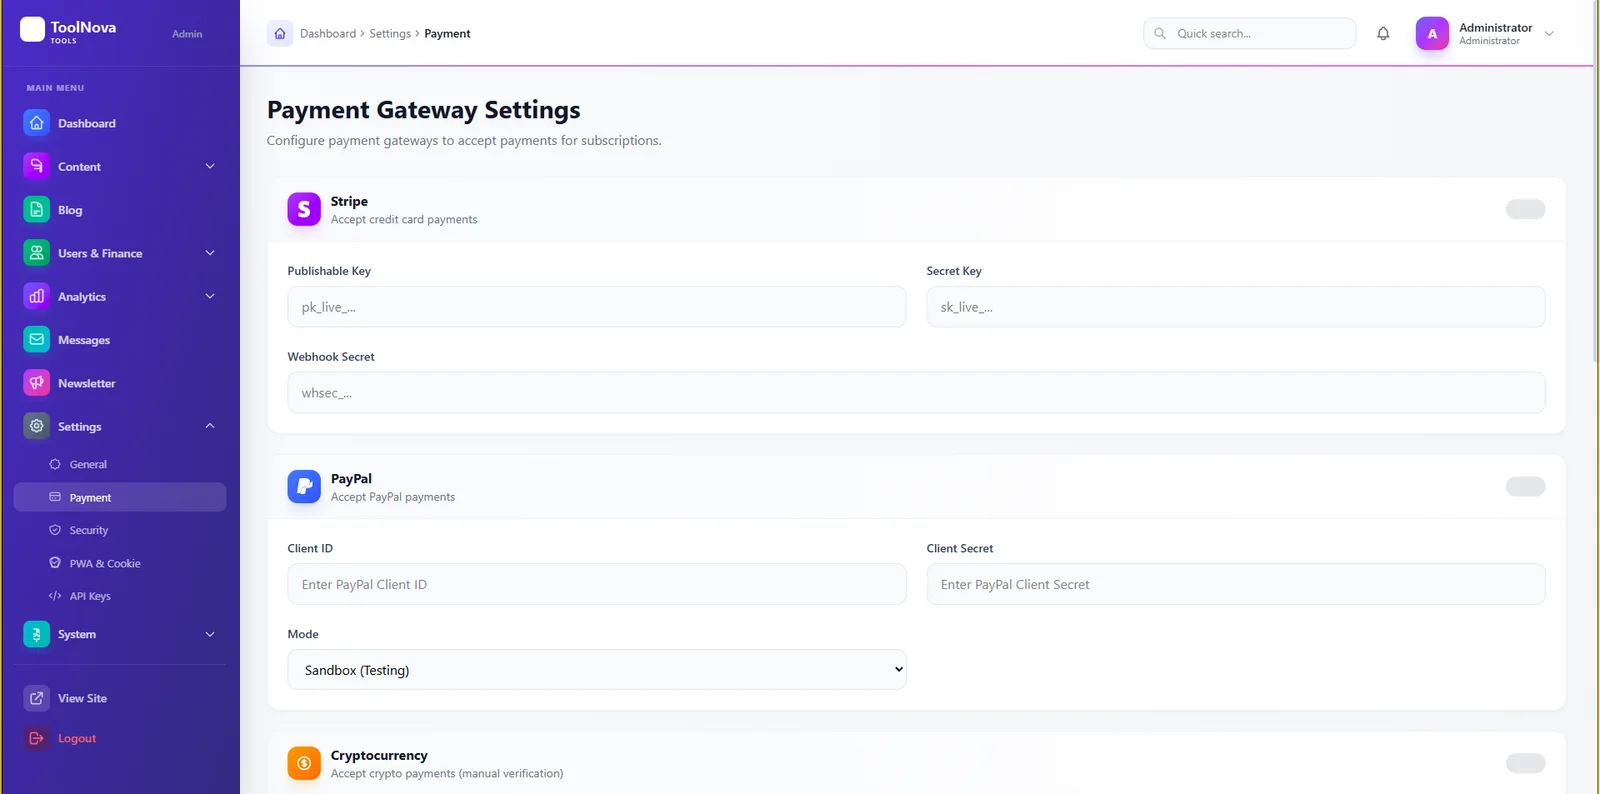This screenshot has width=1600, height=794.
Task: Click the PayPal Client ID field
Action: (x=597, y=584)
